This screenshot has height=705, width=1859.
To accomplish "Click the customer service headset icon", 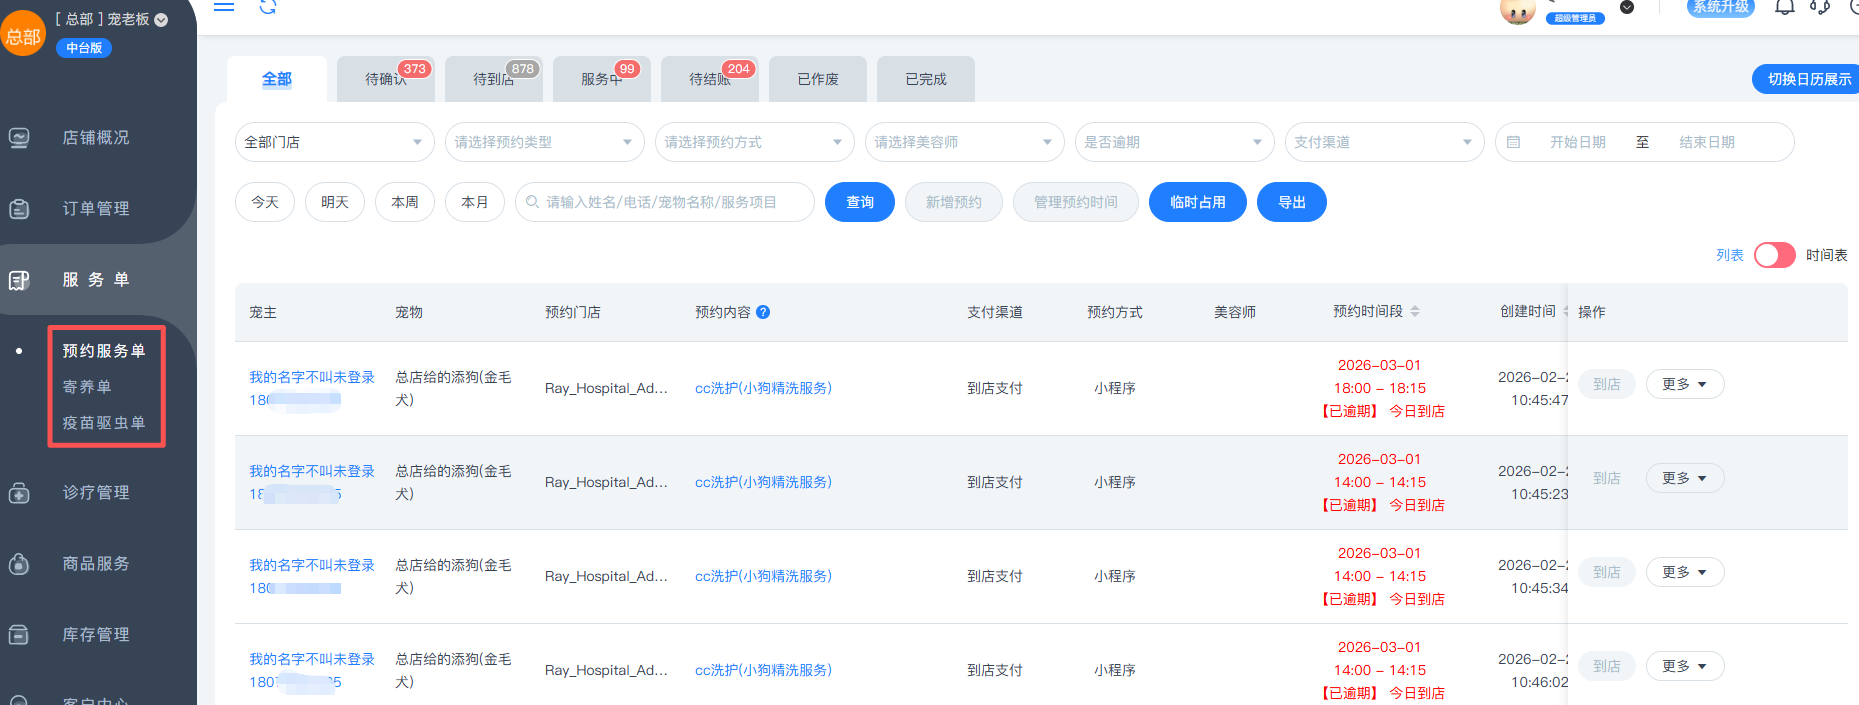I will coord(1820,8).
